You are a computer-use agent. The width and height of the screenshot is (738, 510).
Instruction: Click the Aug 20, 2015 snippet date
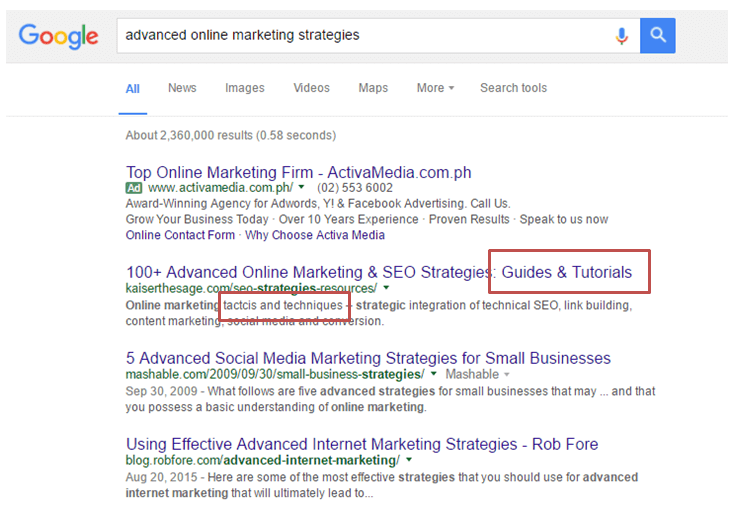click(161, 478)
